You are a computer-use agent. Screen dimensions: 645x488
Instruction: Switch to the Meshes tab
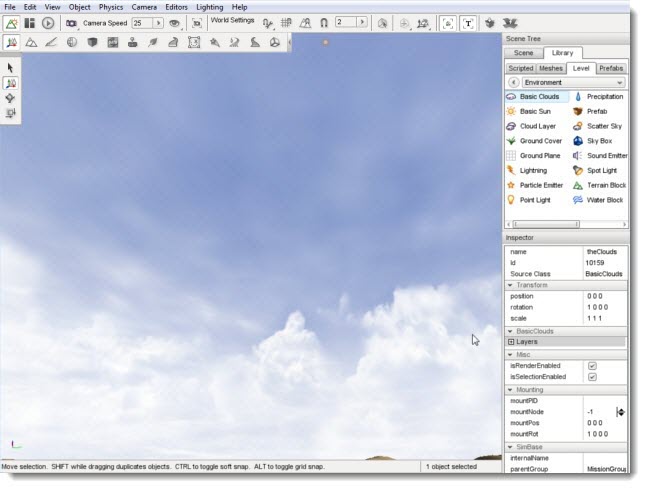coord(551,68)
